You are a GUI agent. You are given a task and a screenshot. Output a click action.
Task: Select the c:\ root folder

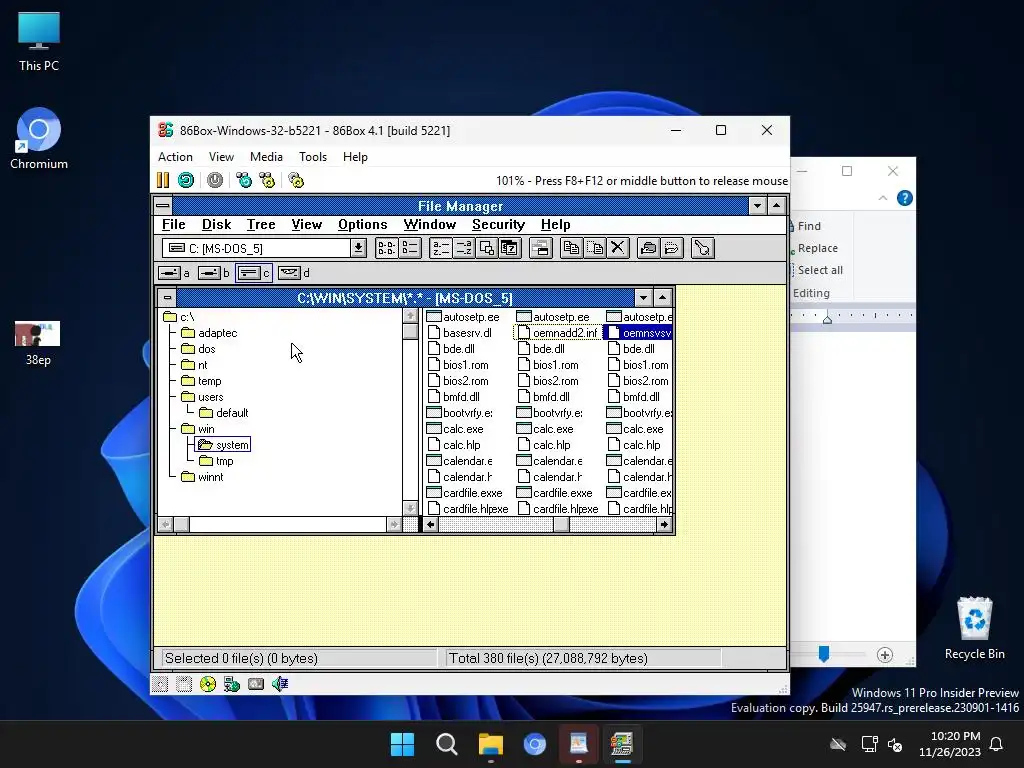[x=179, y=317]
